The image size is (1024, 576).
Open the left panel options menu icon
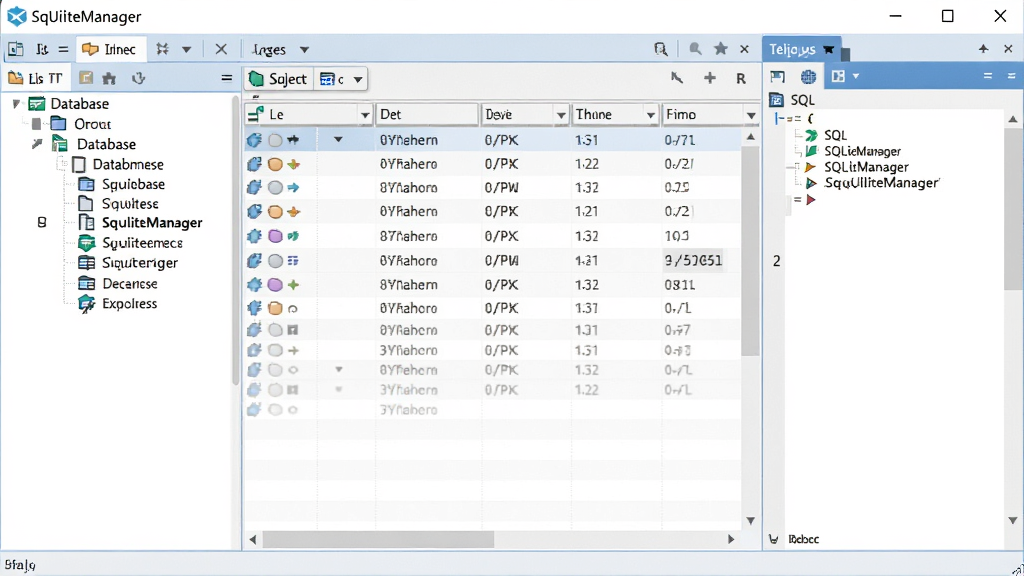pos(226,78)
